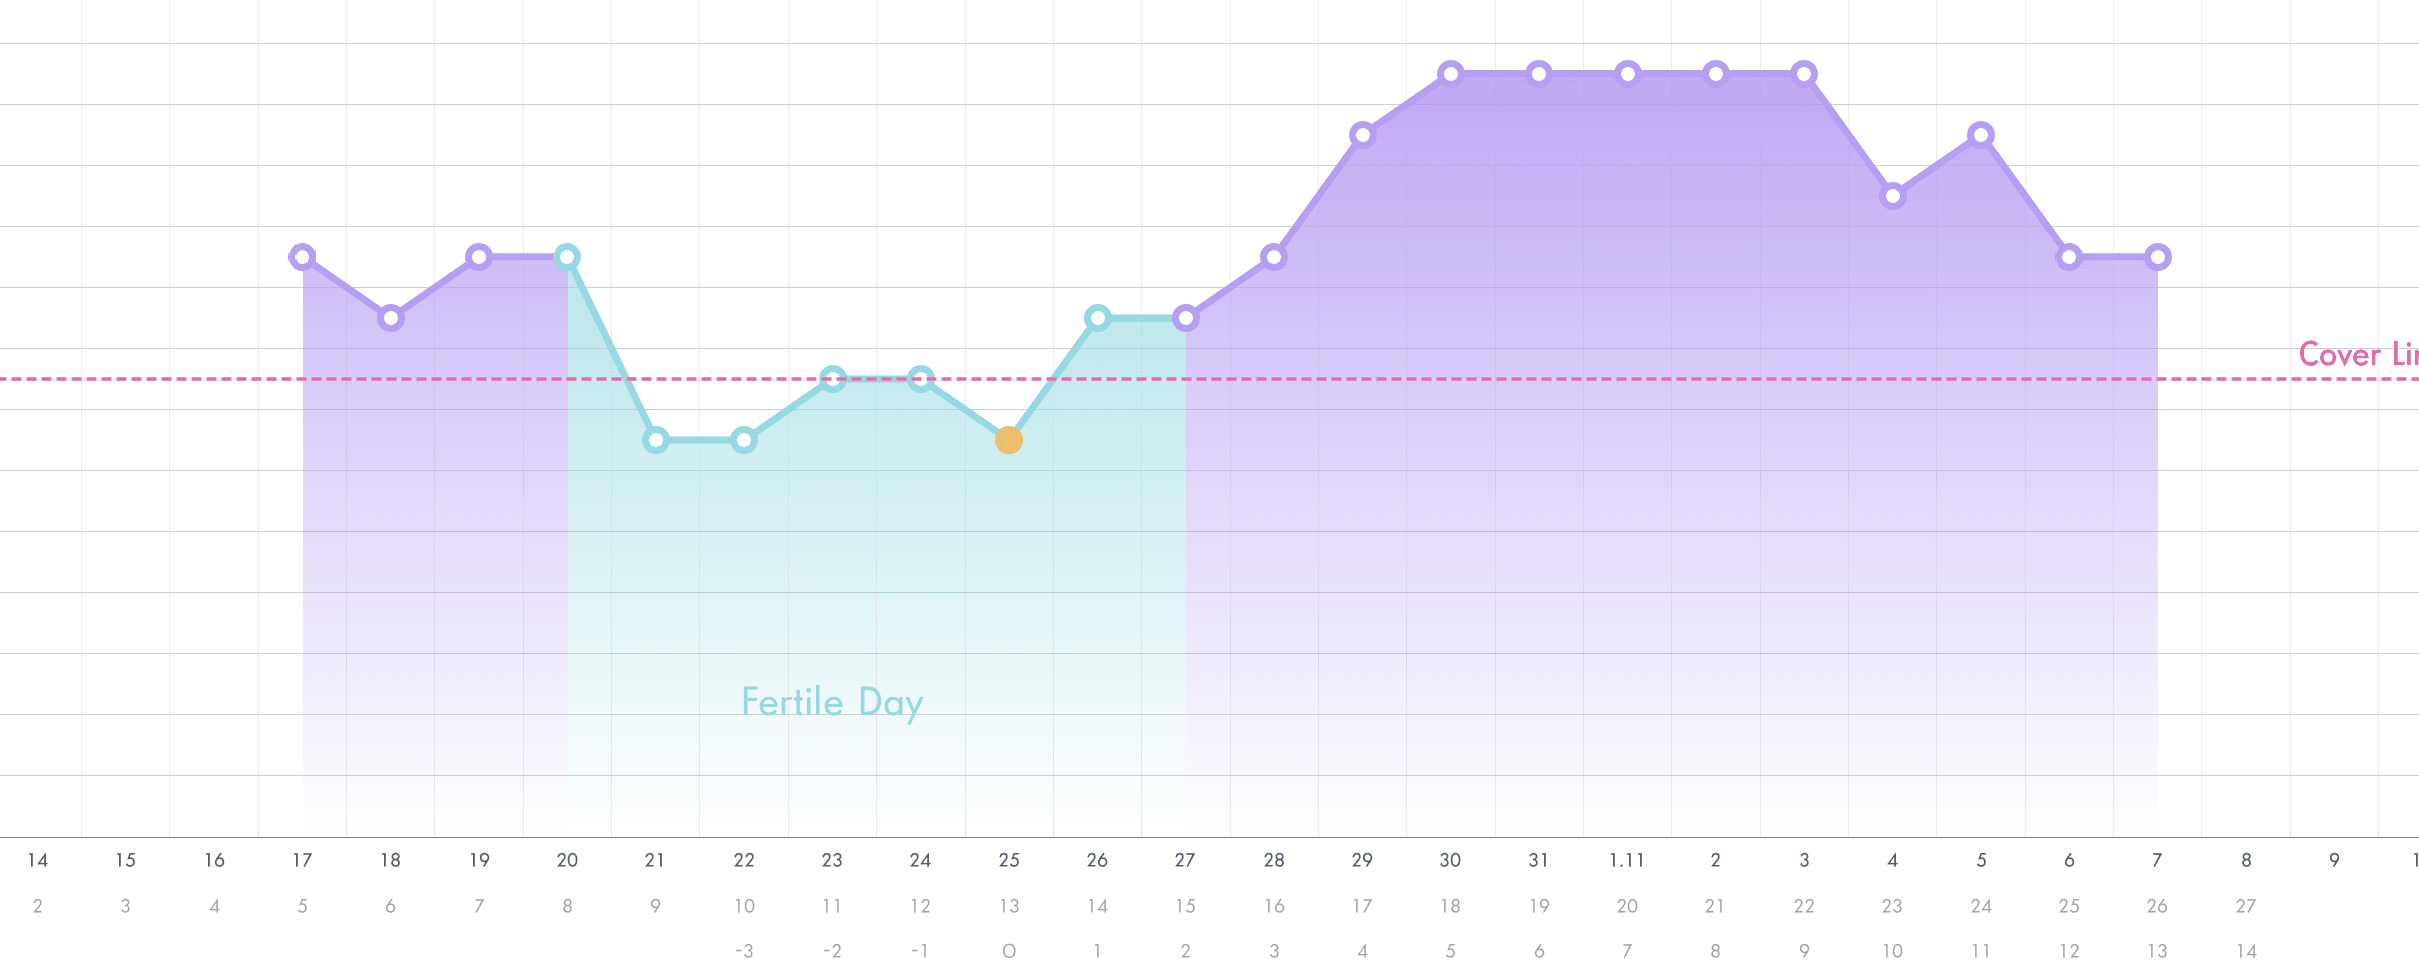This screenshot has width=2419, height=967.
Task: Select the purple point above date 27
Action: 1185,318
